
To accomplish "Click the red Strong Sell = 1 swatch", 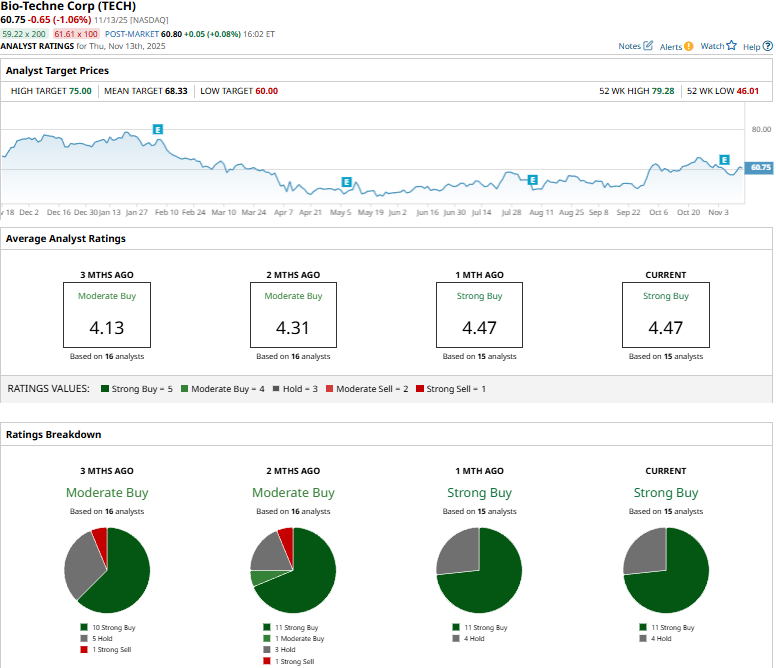I will click(x=420, y=388).
